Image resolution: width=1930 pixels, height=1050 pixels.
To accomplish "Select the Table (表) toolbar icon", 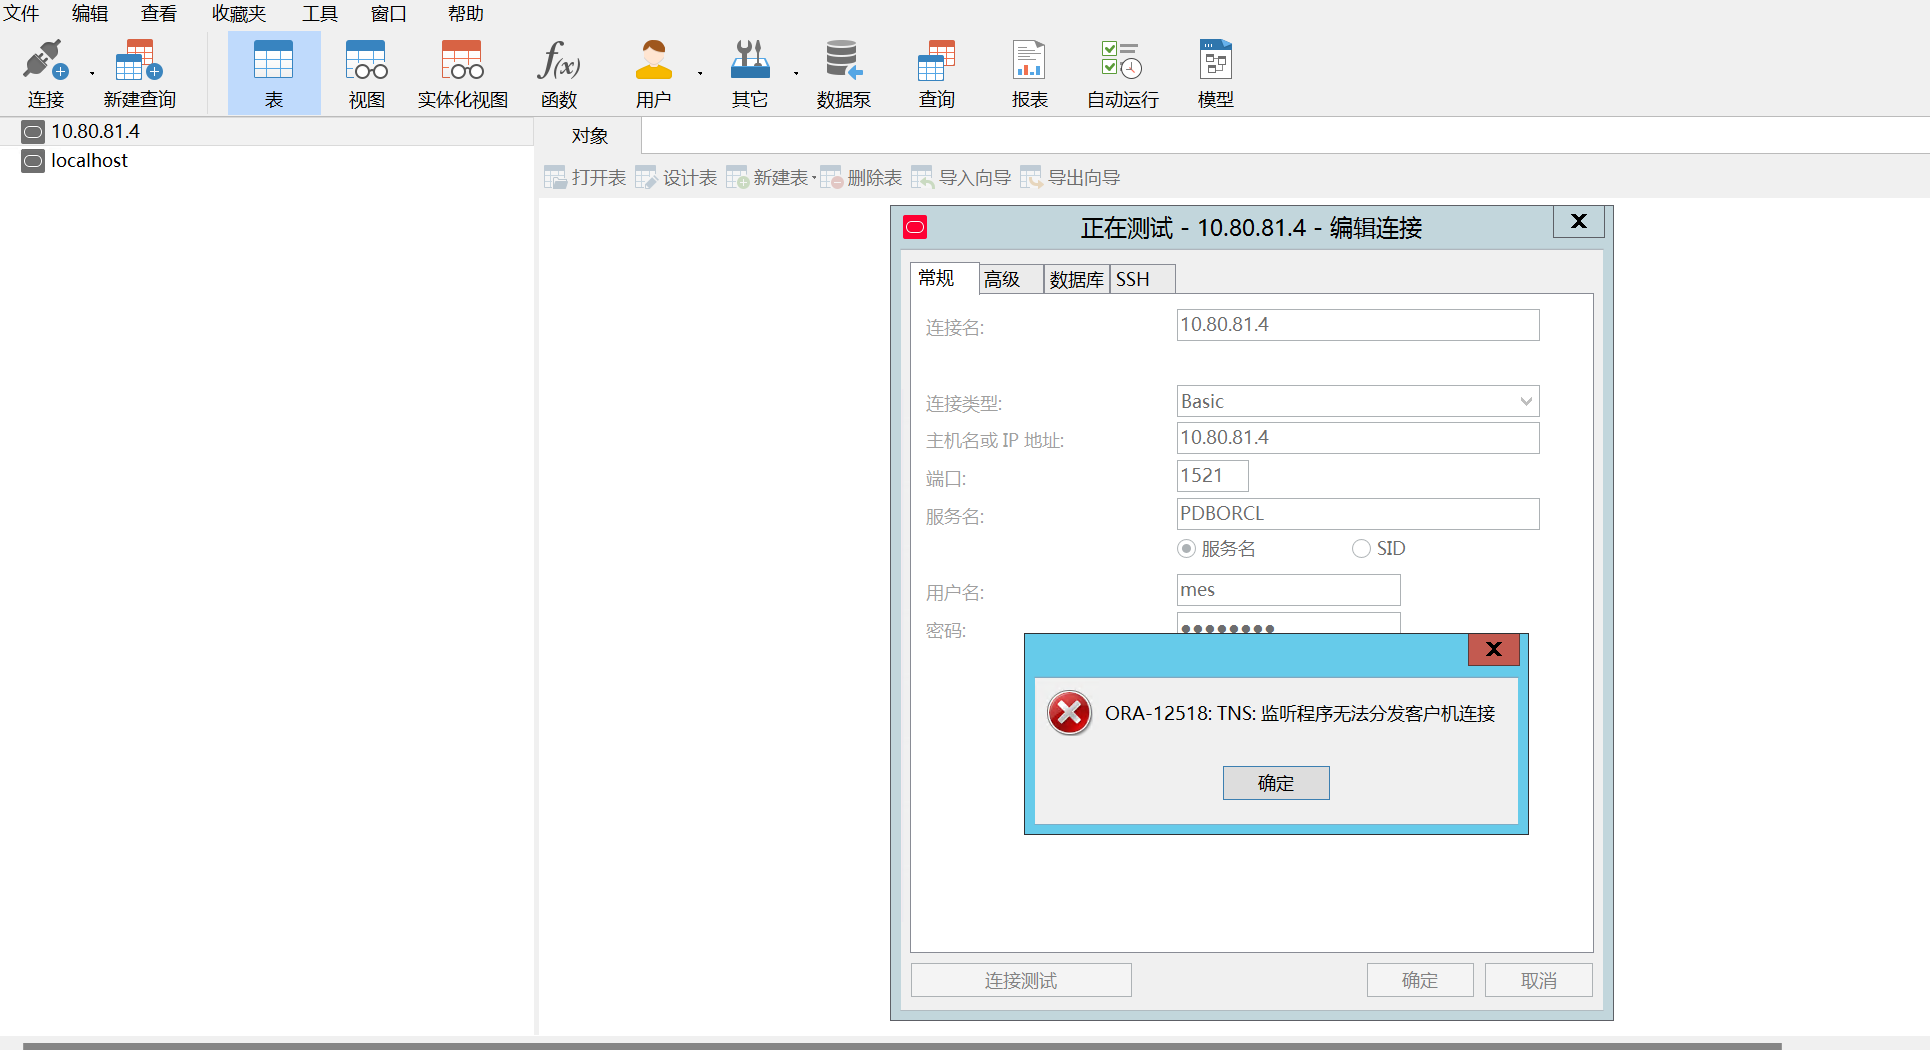I will [274, 60].
